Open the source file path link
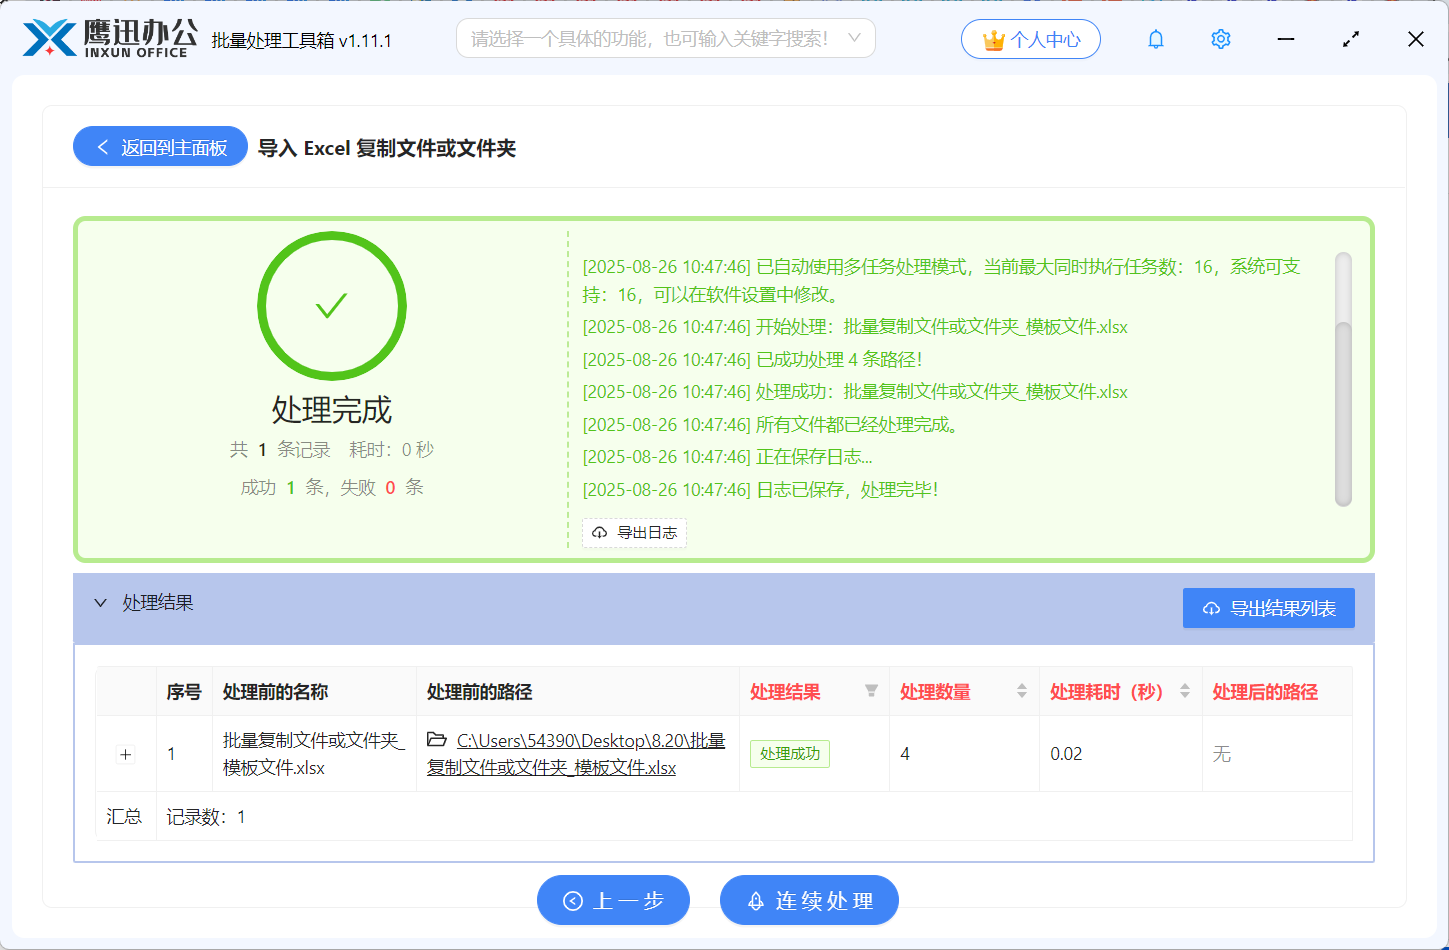 (576, 754)
